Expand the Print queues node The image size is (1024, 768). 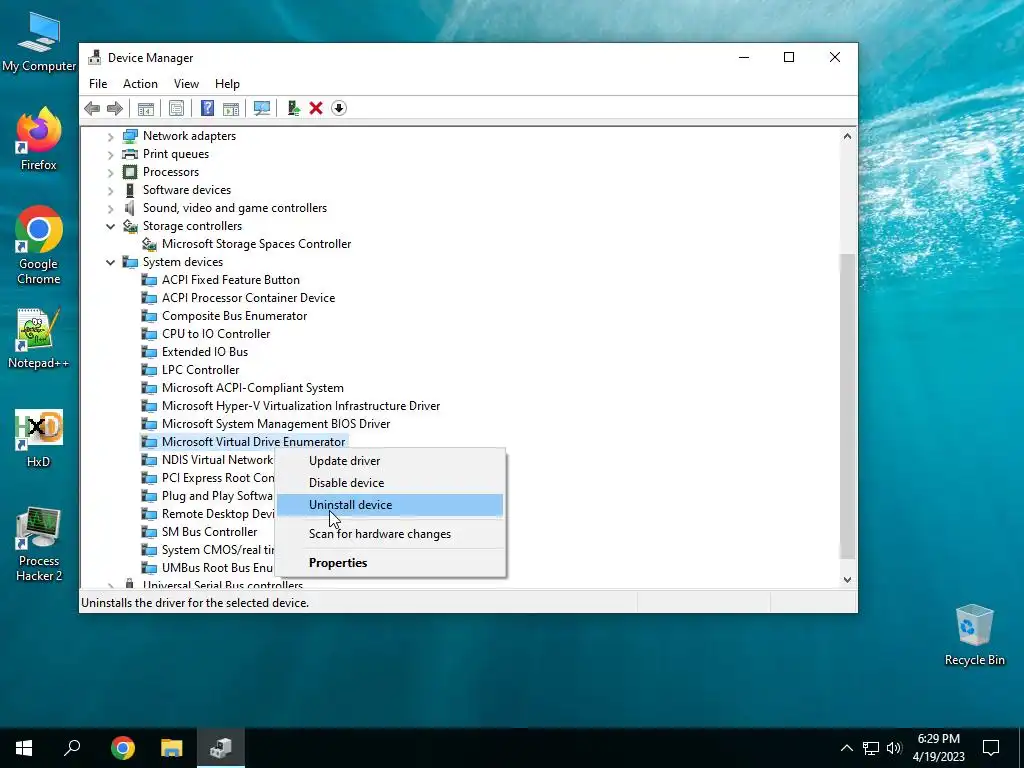(110, 155)
